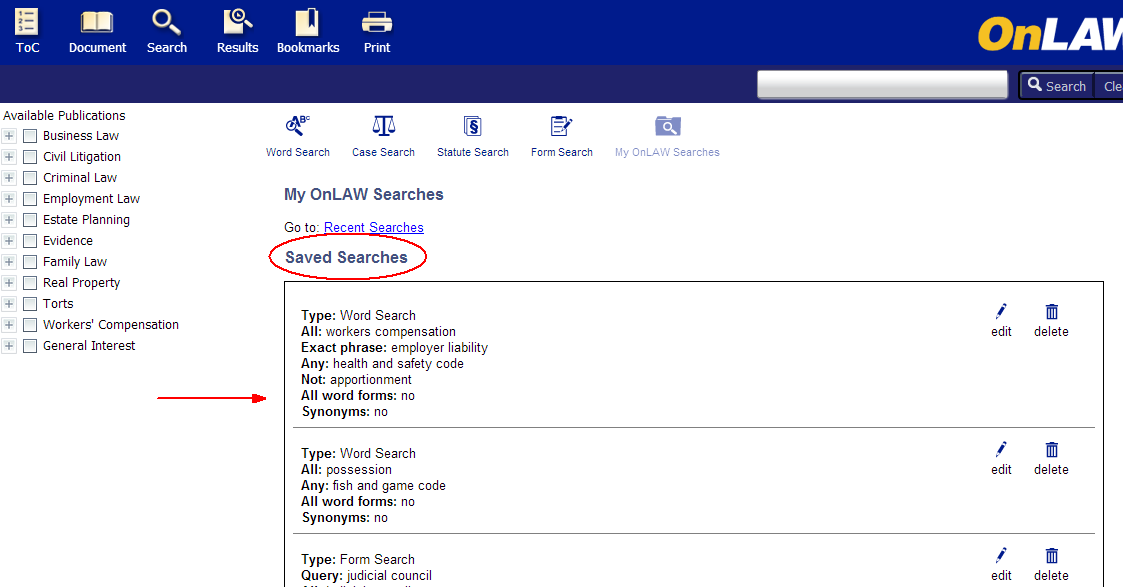Click the Employment Law publication label
Screen dimensions: 1123x587
point(92,199)
